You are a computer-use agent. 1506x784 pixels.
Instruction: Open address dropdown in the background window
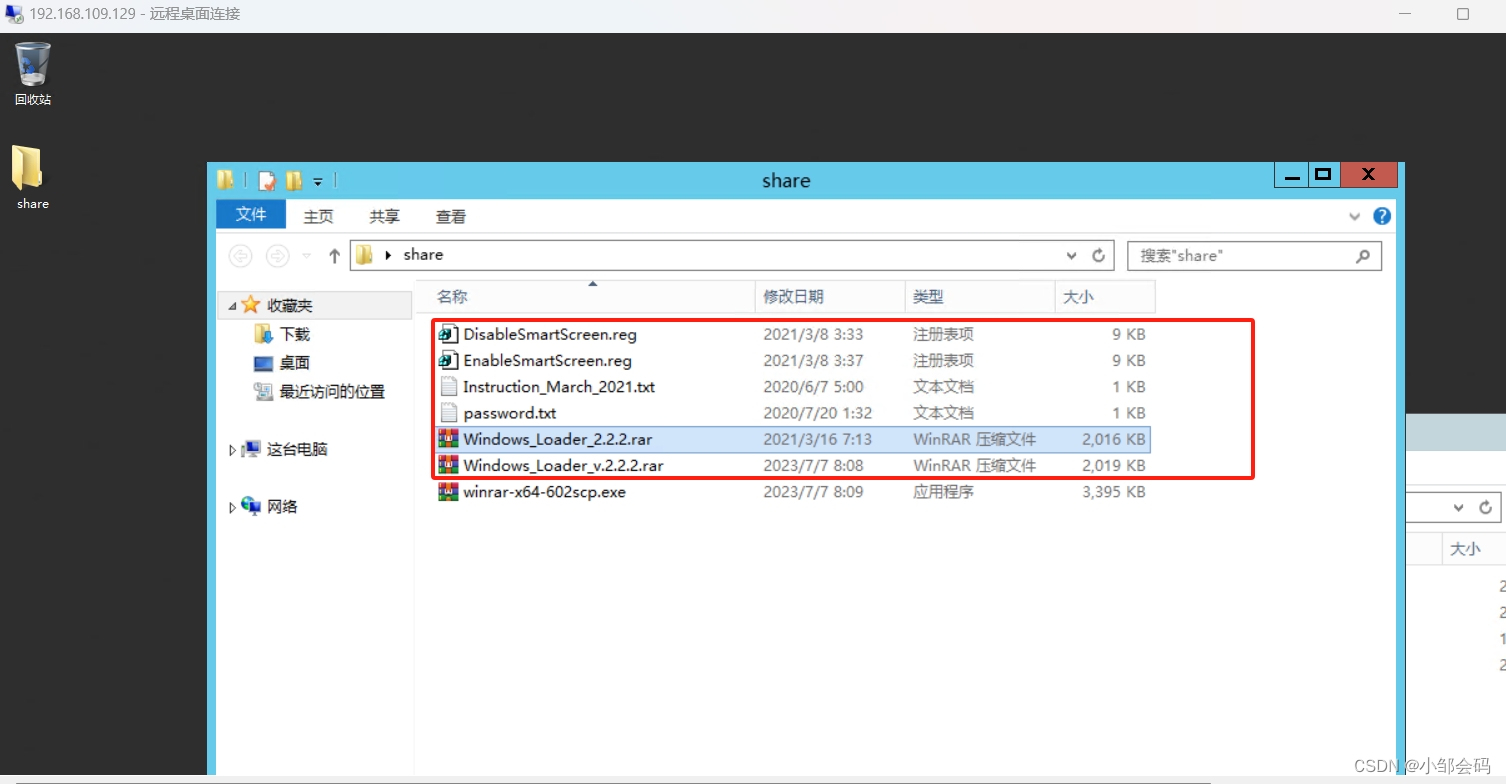pyautogui.click(x=1459, y=507)
